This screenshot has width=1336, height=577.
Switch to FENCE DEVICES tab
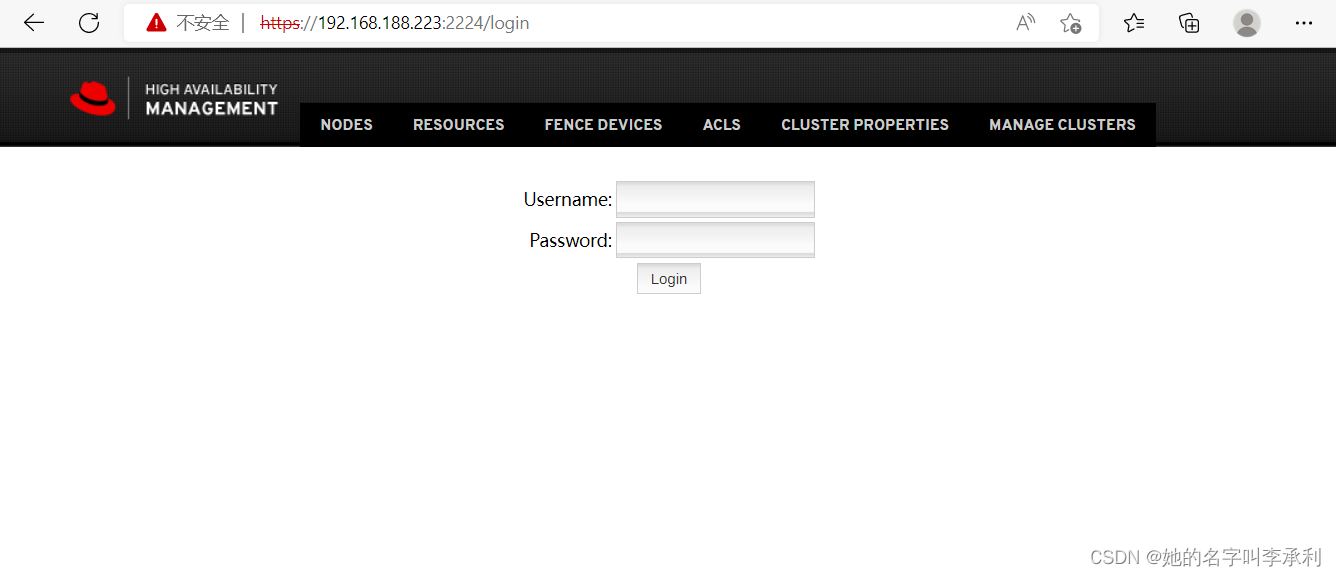[603, 125]
